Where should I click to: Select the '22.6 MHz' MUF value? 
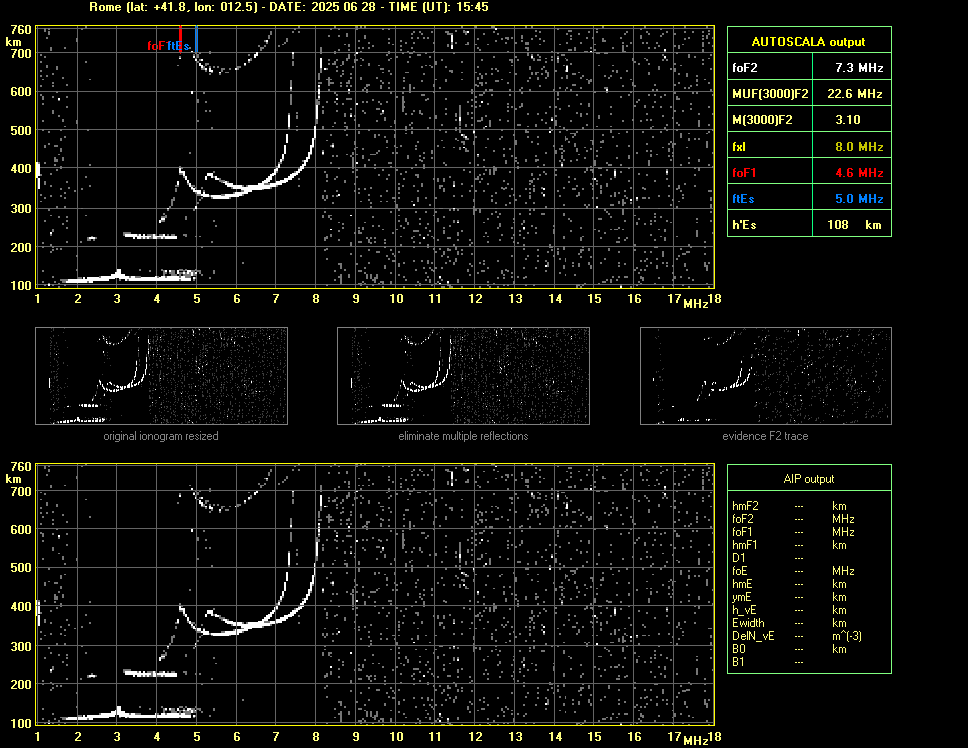pos(854,94)
